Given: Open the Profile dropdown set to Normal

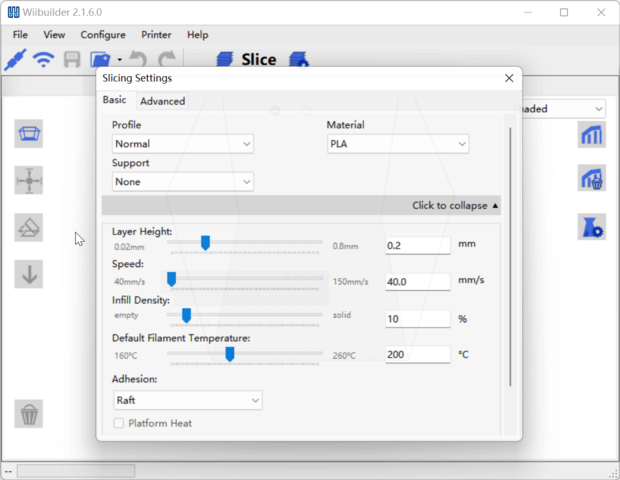Looking at the screenshot, I should (182, 144).
